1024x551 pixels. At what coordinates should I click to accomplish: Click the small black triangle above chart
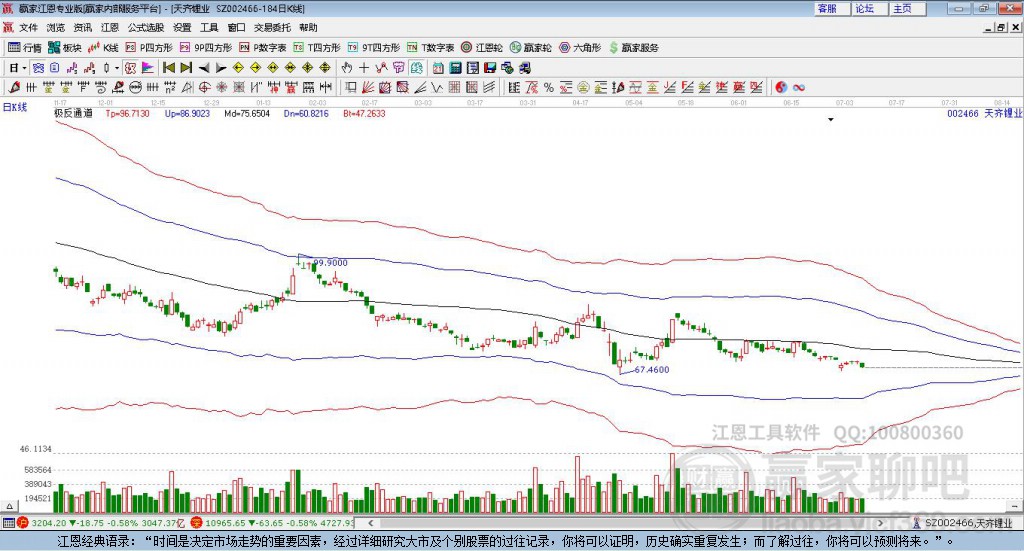831,119
